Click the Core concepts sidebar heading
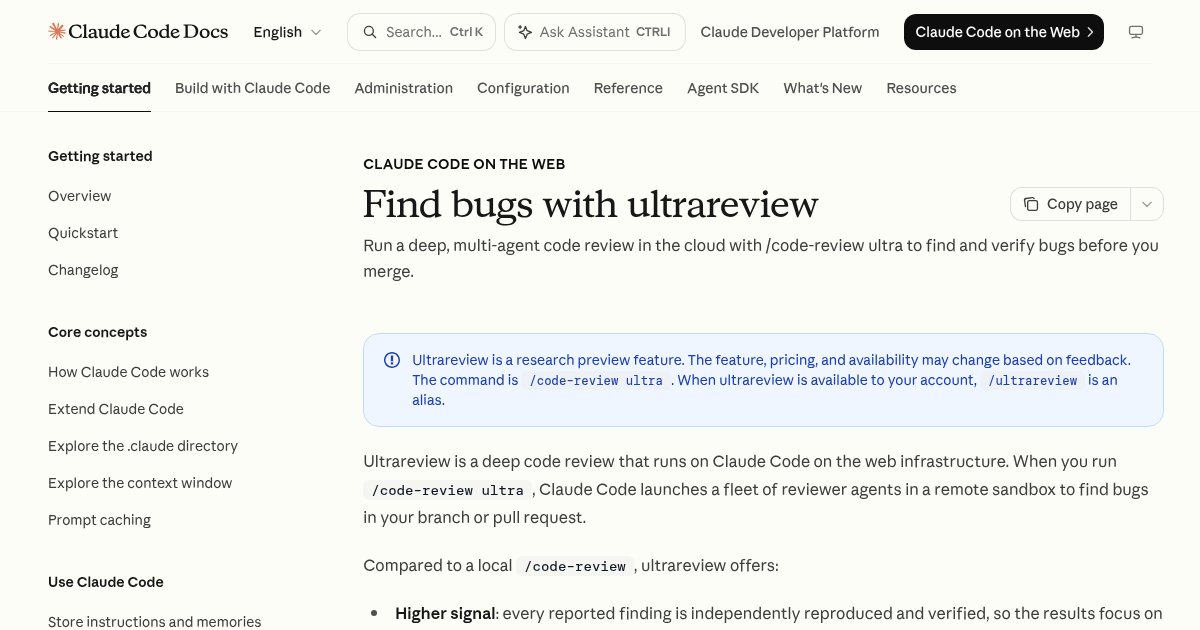 97,332
